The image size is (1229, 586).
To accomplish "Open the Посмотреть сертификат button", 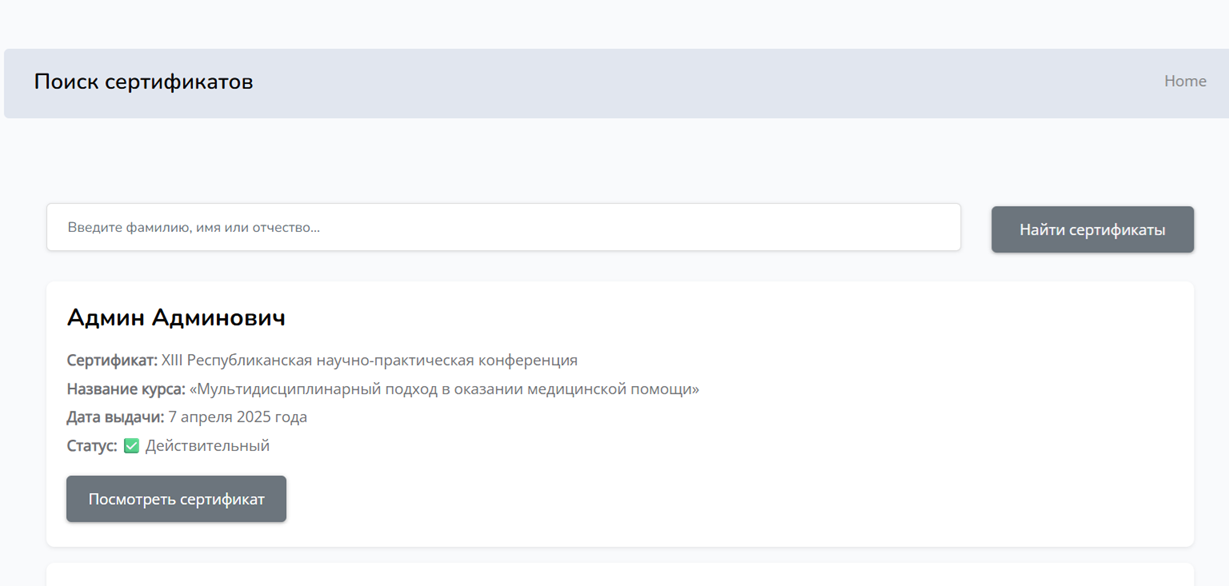I will [176, 499].
